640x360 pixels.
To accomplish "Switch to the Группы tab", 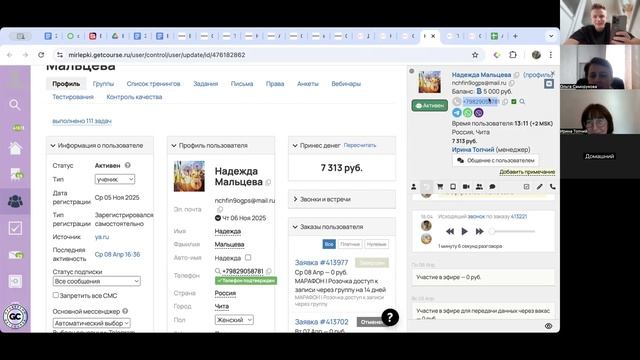I will pos(103,84).
